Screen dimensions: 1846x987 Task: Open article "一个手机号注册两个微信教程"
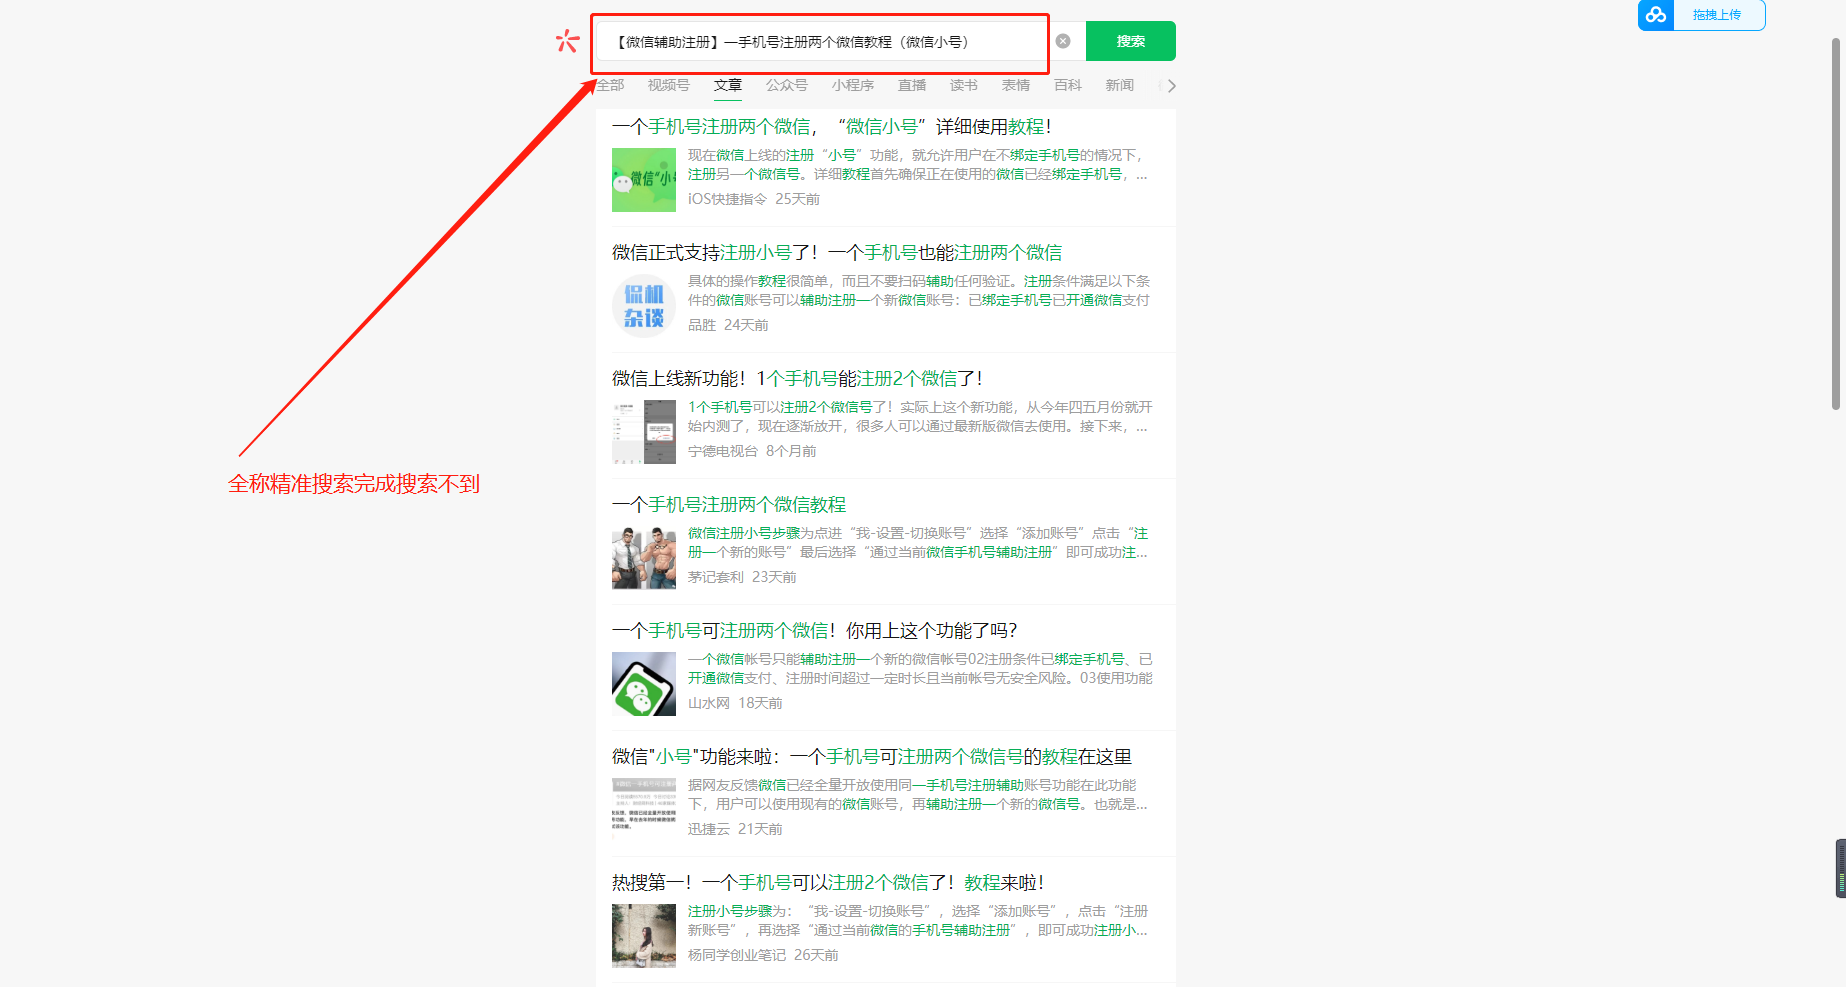pyautogui.click(x=729, y=505)
